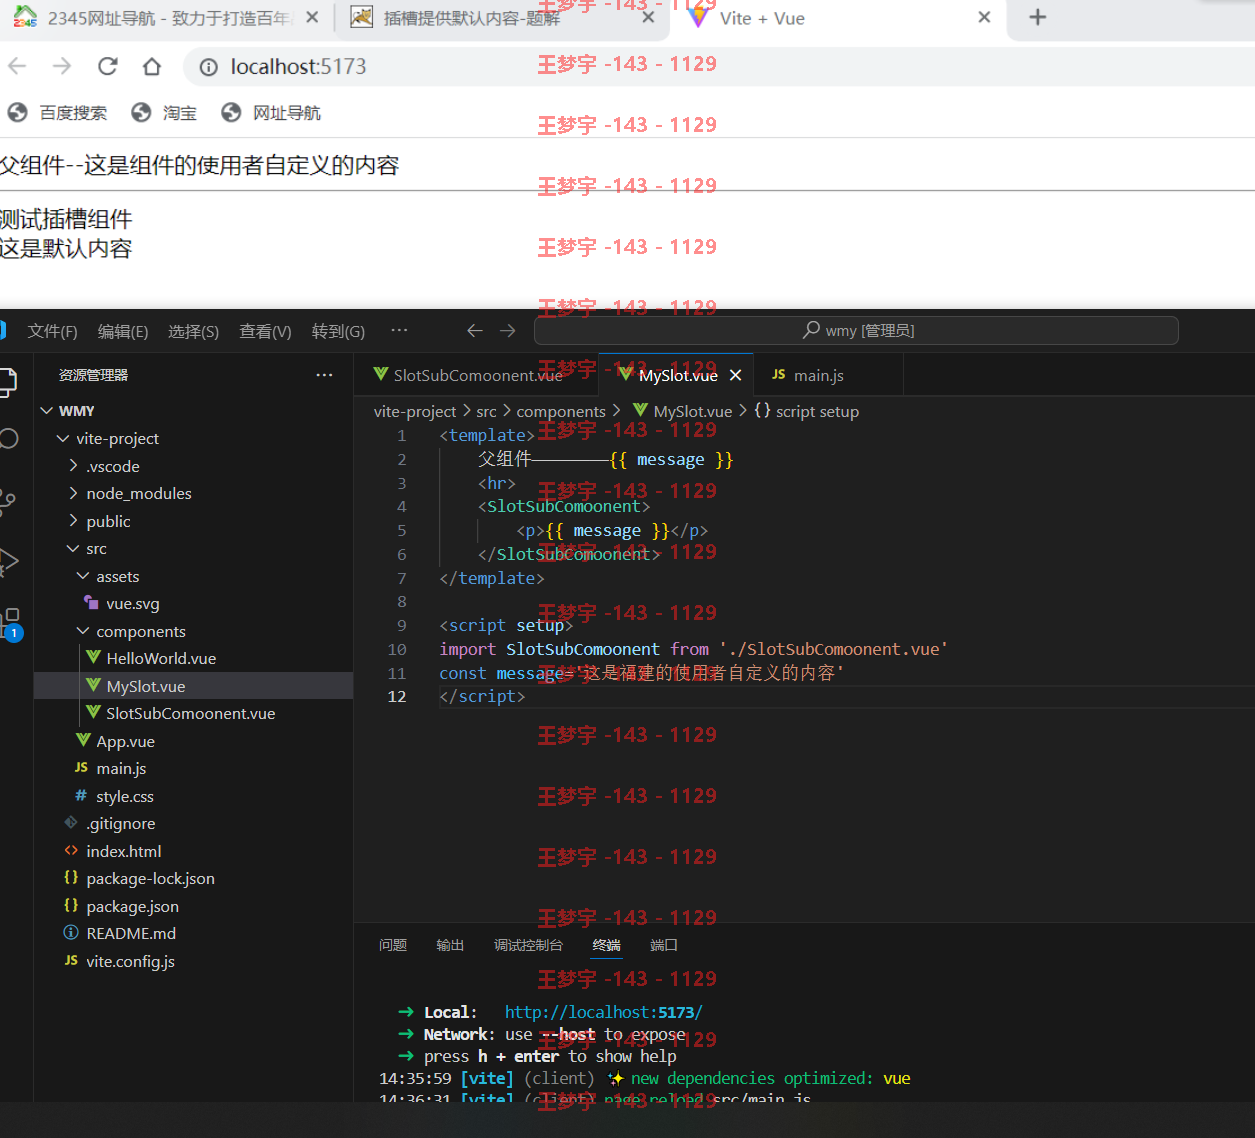Open the 文件(F) menu in VS Code
This screenshot has width=1255, height=1138.
click(x=52, y=331)
